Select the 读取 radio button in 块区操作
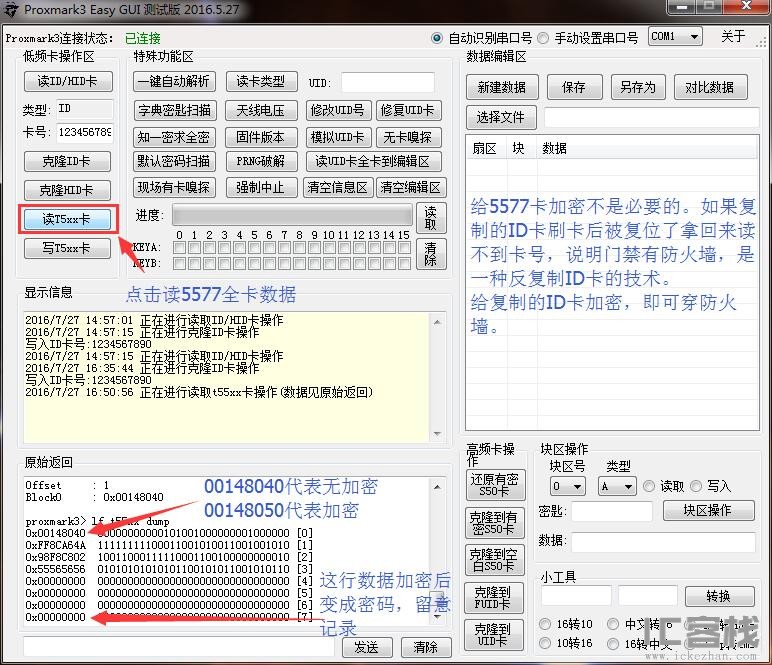772x665 pixels. [x=649, y=486]
